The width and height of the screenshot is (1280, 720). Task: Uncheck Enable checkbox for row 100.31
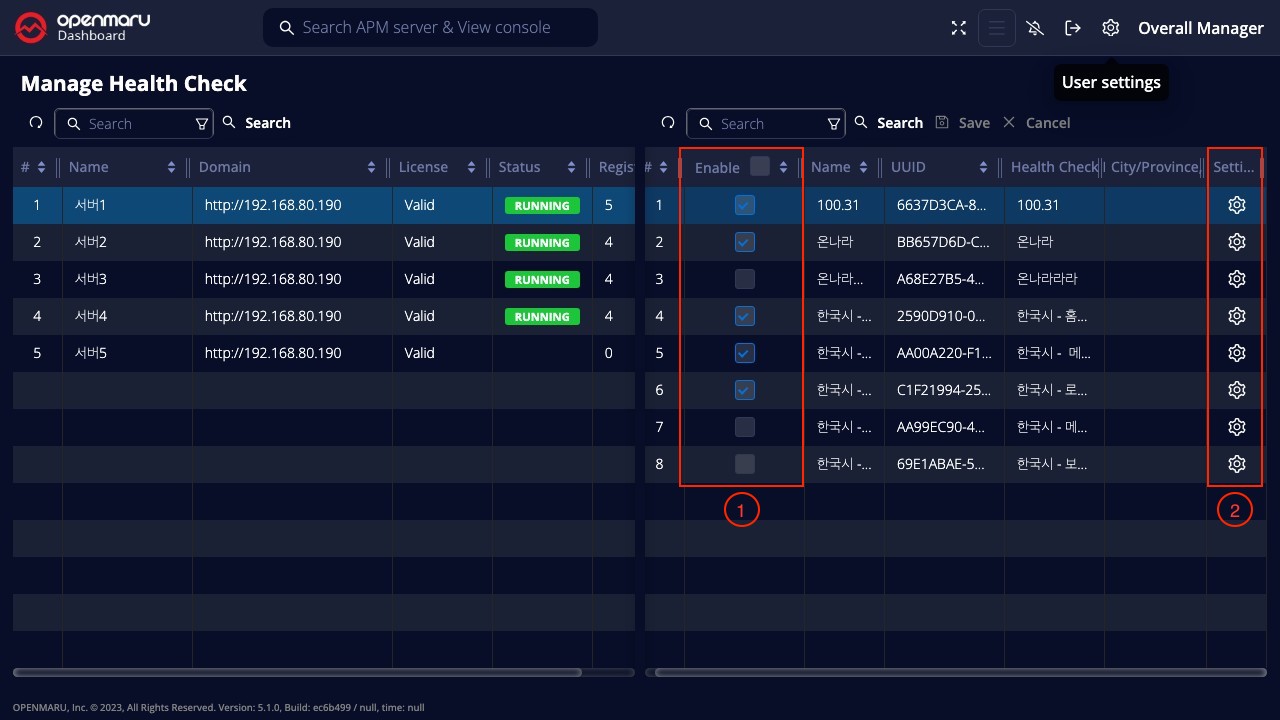coord(744,205)
